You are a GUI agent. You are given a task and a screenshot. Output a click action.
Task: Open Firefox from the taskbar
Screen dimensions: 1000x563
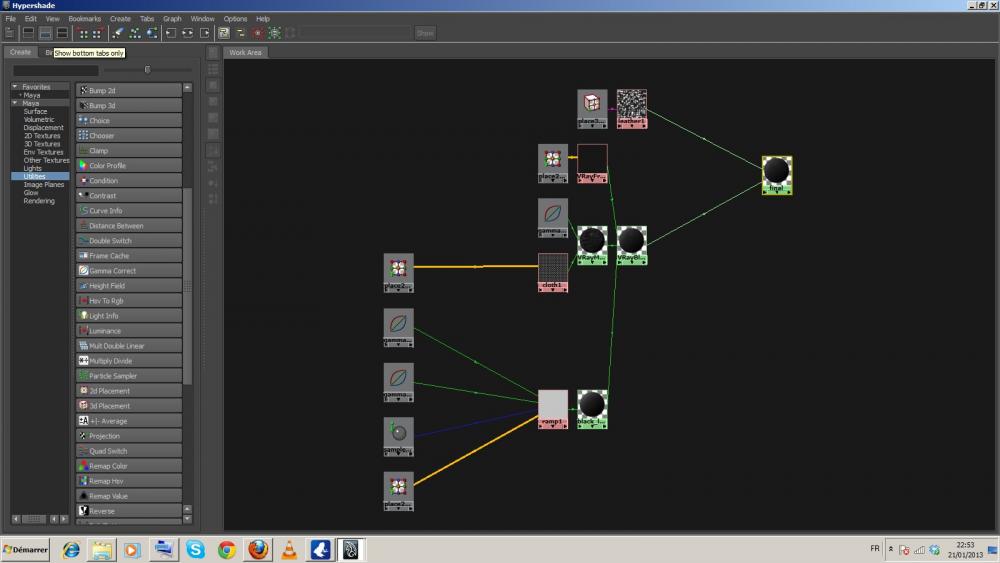coord(258,549)
